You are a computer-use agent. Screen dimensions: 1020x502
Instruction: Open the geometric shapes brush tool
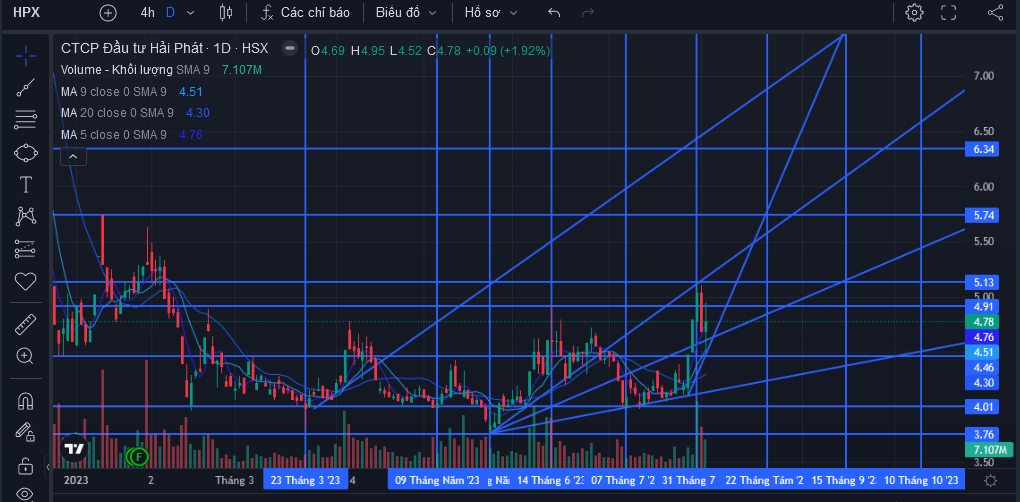coord(25,153)
